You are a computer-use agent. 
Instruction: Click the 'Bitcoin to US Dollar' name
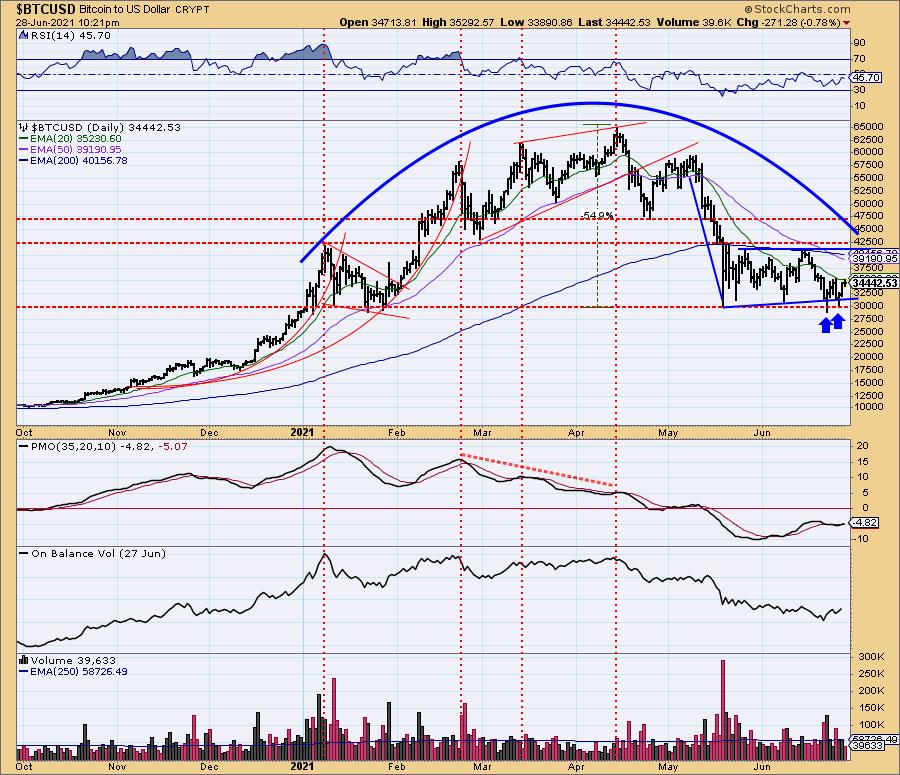pyautogui.click(x=125, y=10)
